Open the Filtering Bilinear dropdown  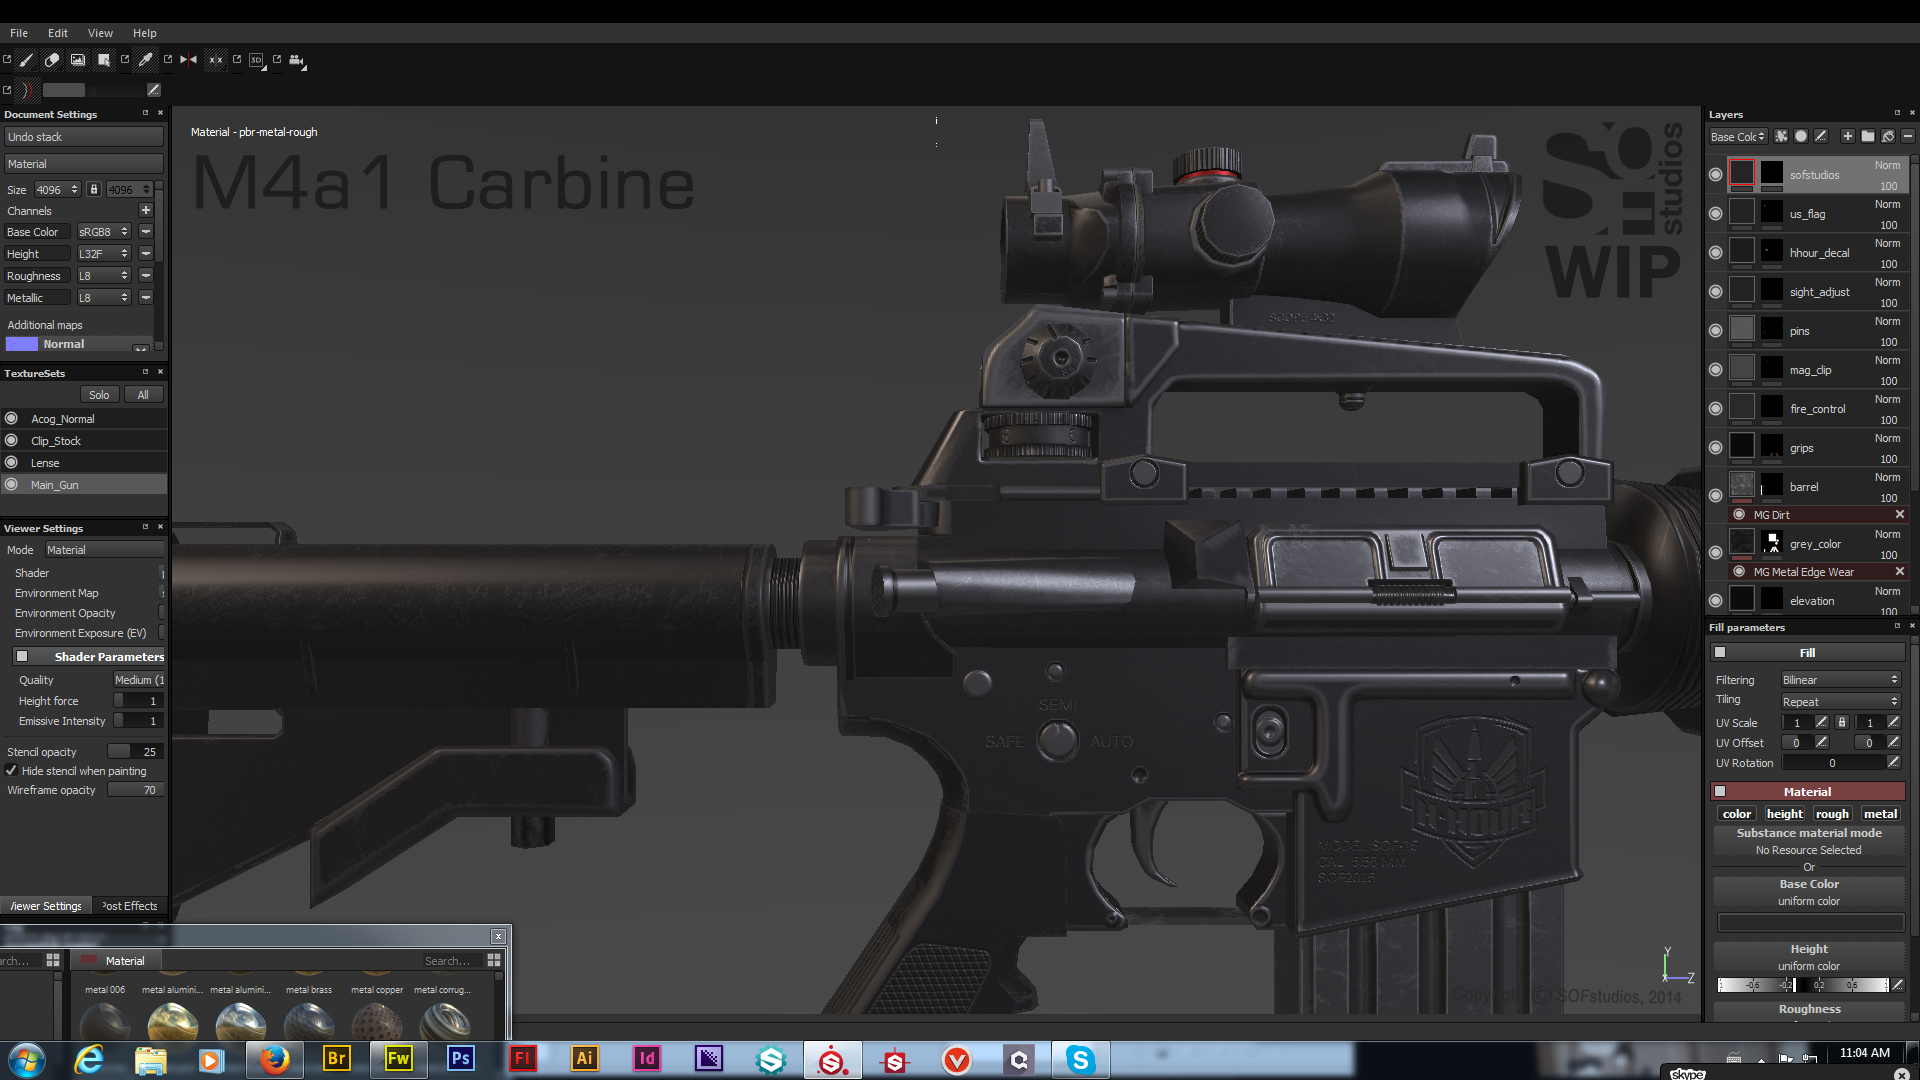click(x=1839, y=680)
